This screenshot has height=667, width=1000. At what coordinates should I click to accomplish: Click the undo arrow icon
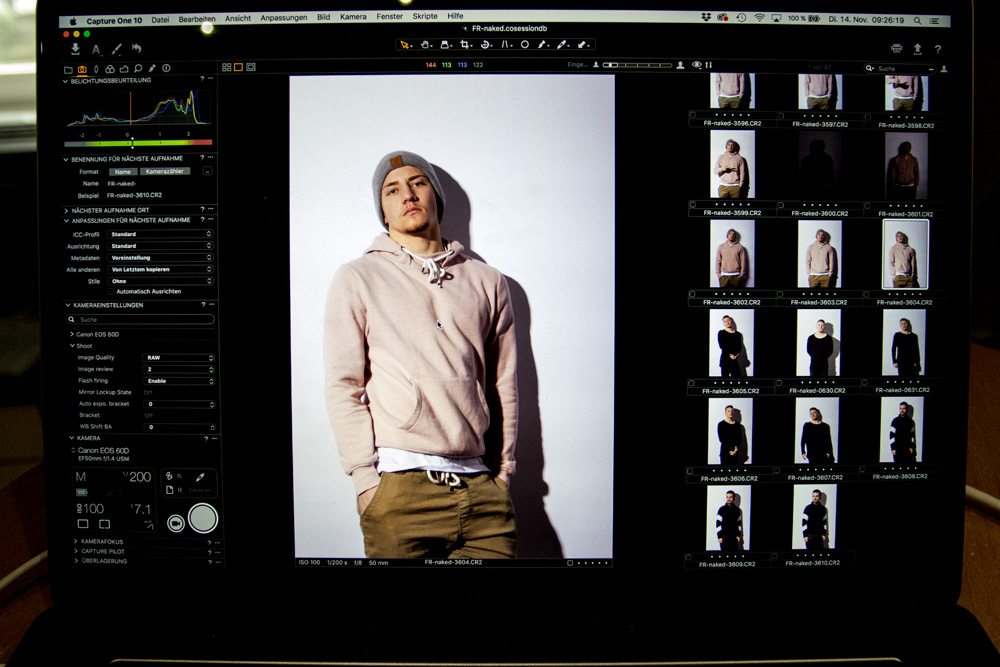136,48
